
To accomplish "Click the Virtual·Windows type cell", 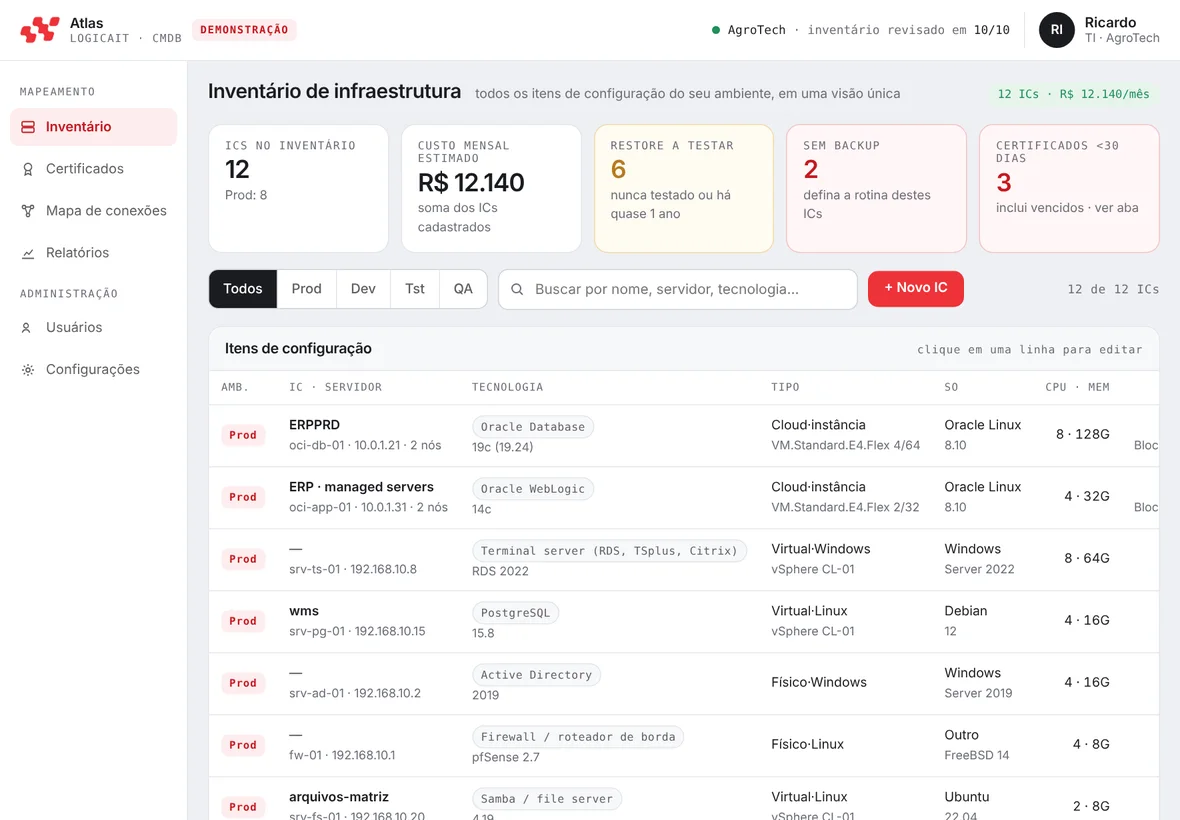I will [x=821, y=548].
